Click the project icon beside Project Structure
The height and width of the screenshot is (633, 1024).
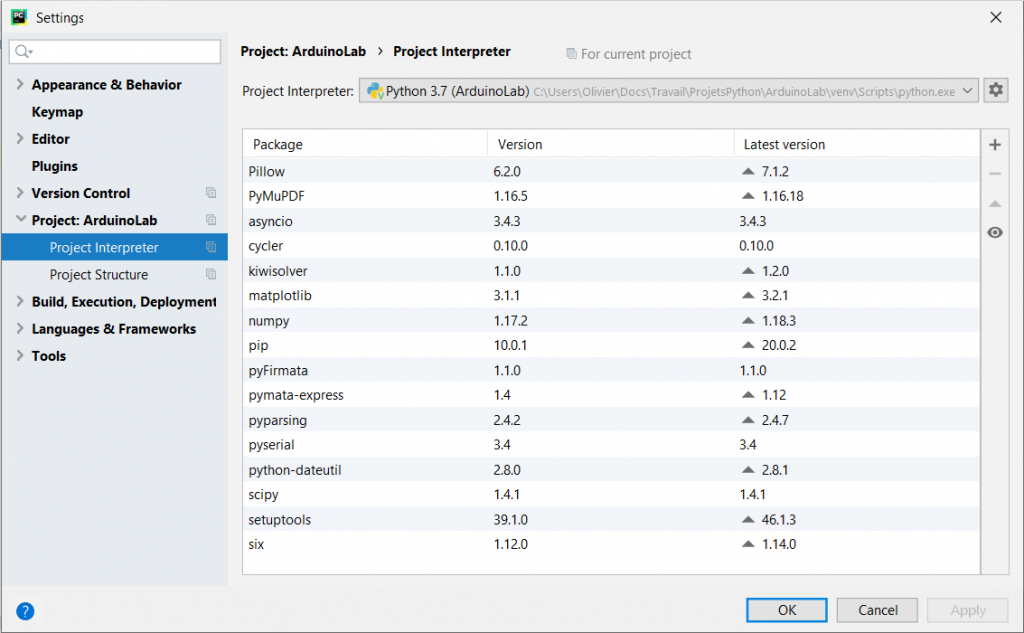click(211, 274)
